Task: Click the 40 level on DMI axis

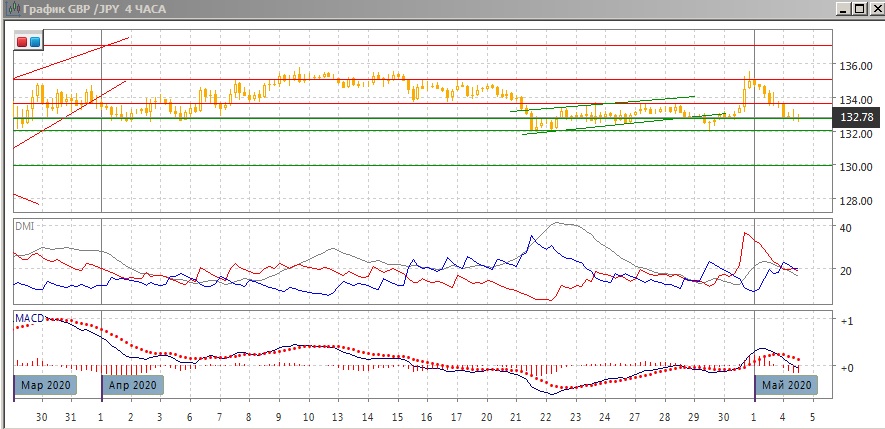Action: [846, 228]
